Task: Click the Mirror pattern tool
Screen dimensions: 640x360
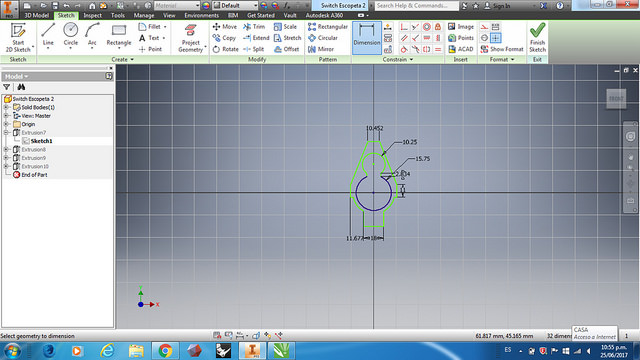Action: 321,49
